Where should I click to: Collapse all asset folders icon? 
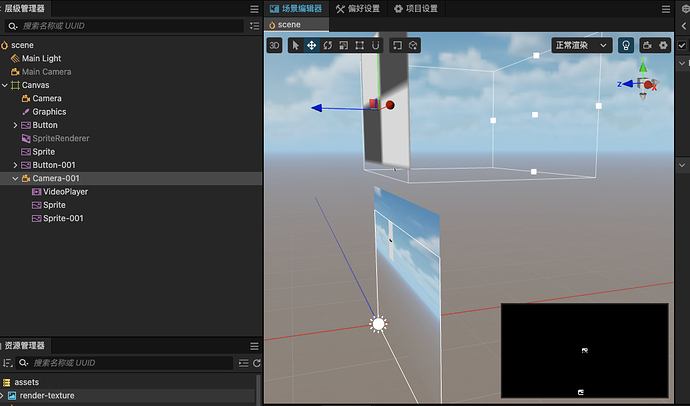pyautogui.click(x=243, y=363)
